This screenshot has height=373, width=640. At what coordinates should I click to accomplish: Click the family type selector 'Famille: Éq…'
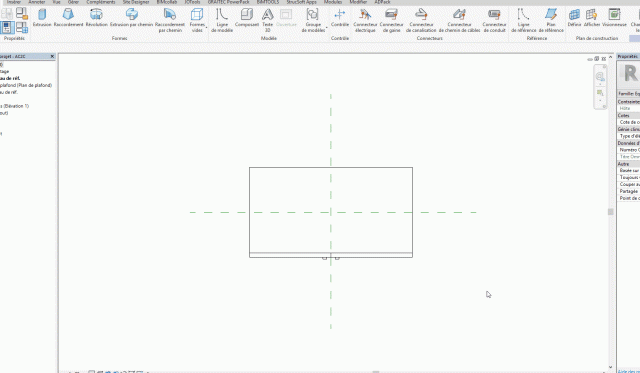629,94
